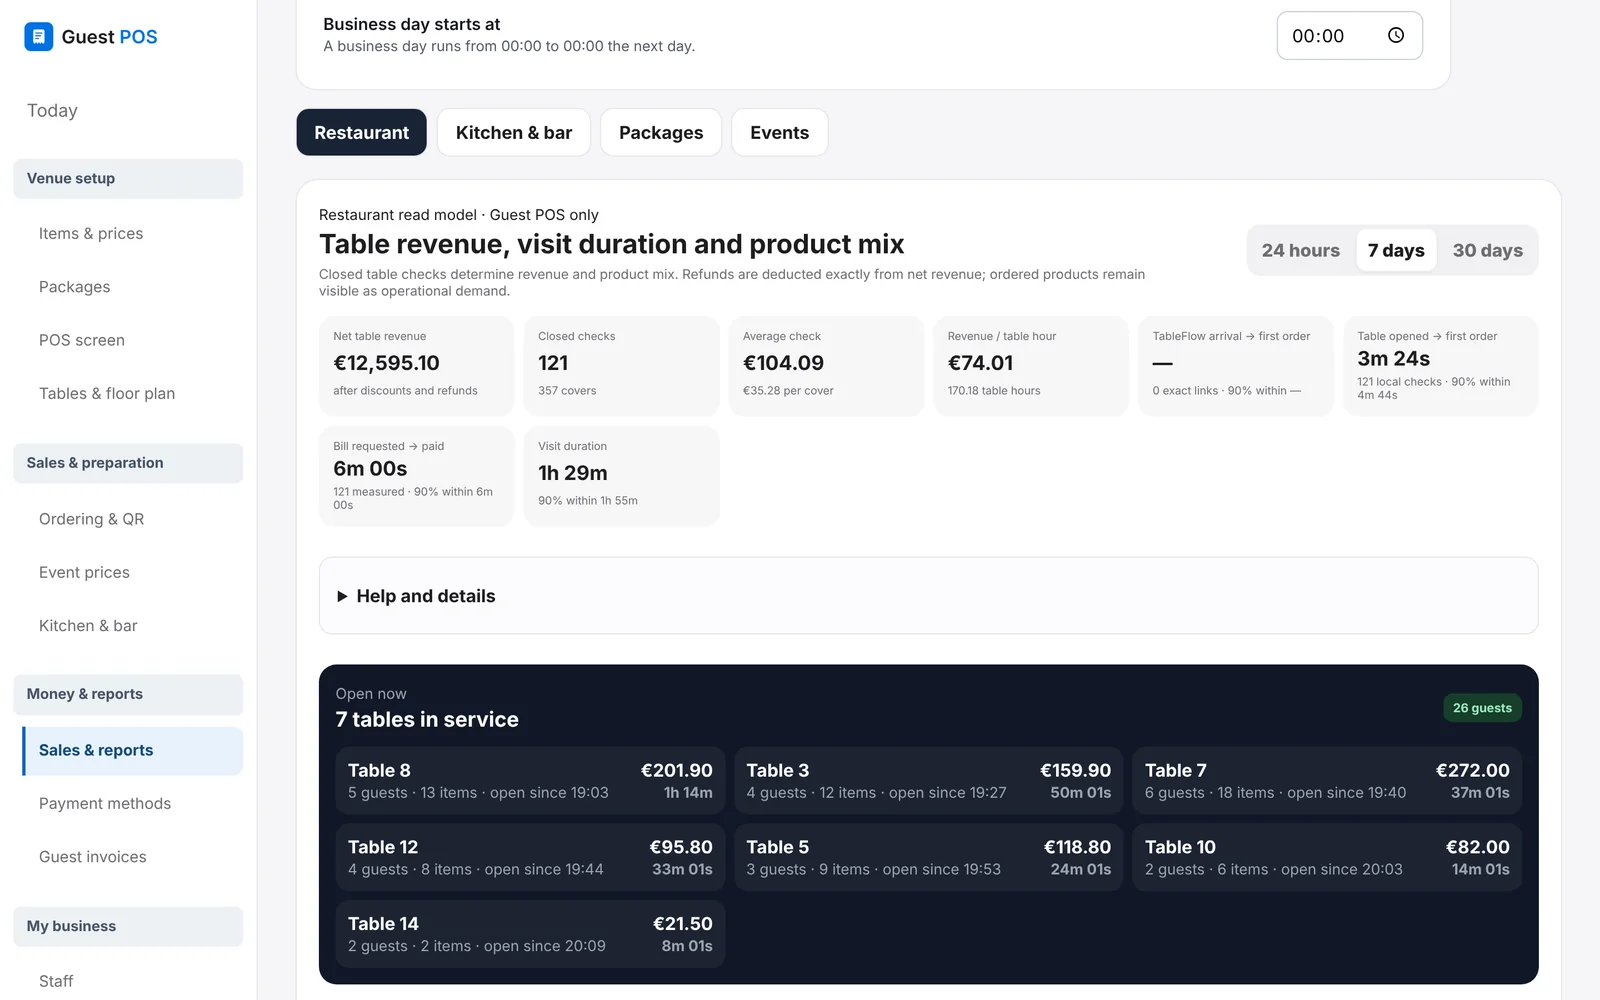The width and height of the screenshot is (1600, 1000).
Task: Open POS screen
Action: [x=82, y=340]
